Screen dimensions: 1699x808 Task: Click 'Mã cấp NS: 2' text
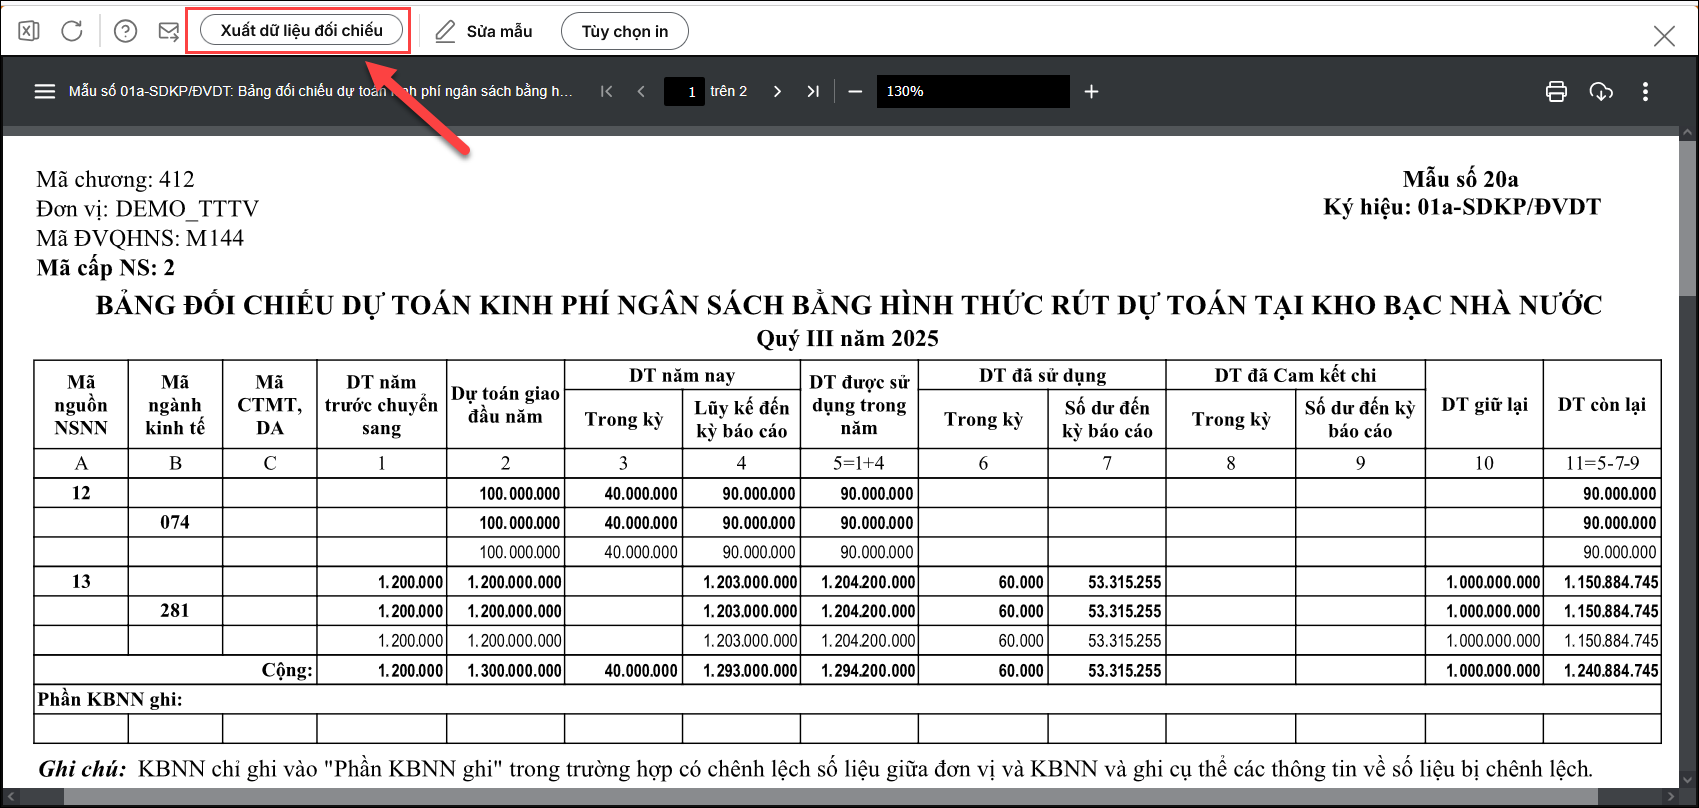click(x=106, y=268)
